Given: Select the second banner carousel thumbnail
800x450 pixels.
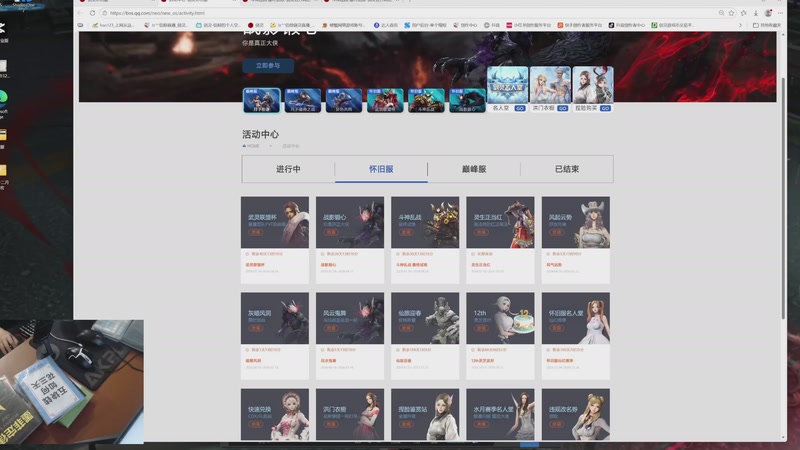Looking at the screenshot, I should pos(303,100).
